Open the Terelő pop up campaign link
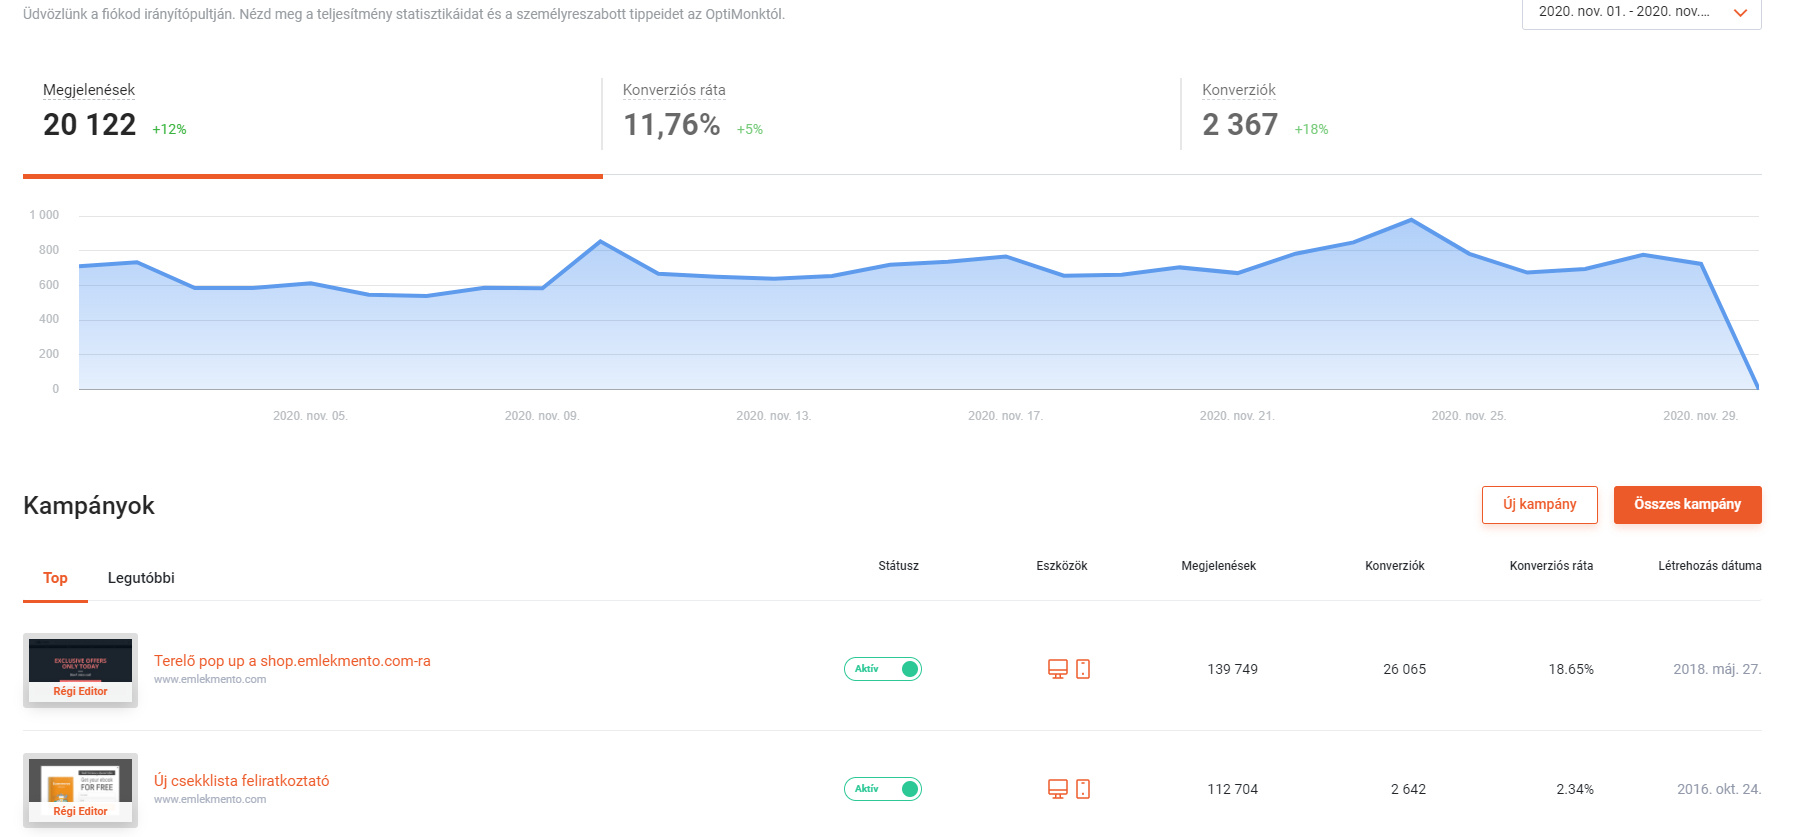The height and width of the screenshot is (837, 1797). click(x=292, y=661)
